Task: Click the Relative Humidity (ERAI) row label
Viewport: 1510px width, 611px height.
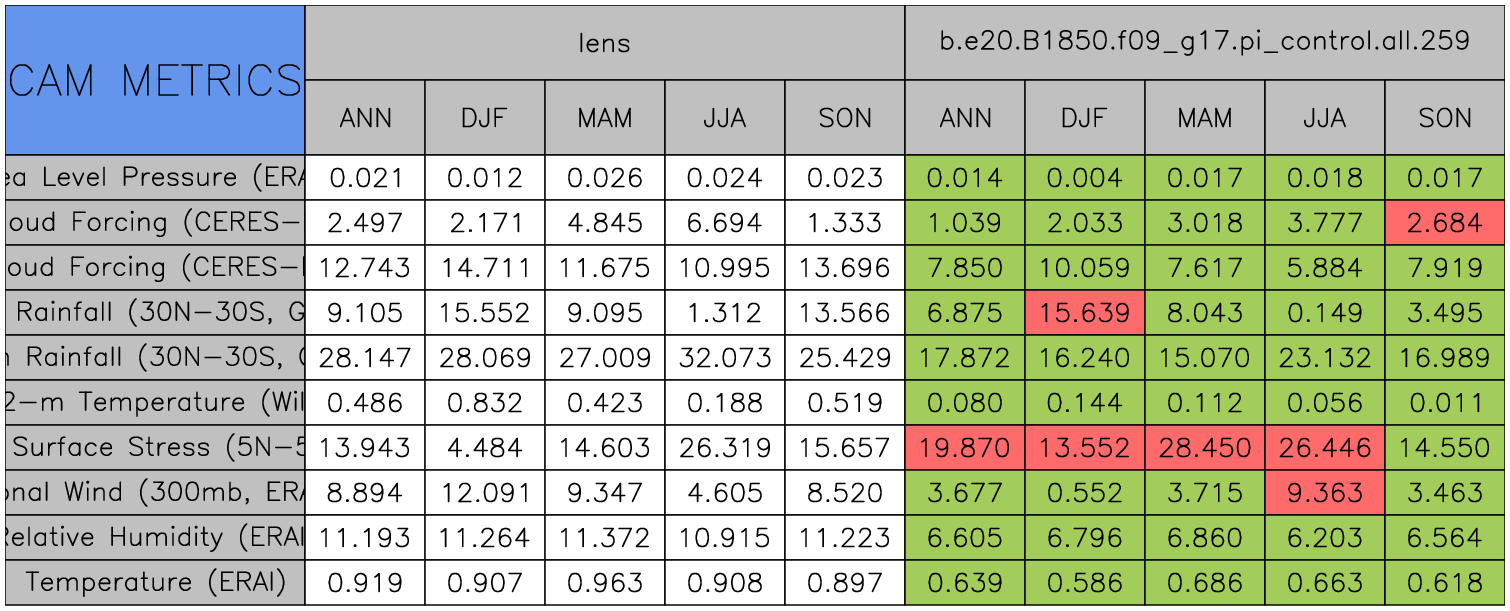Action: pyautogui.click(x=155, y=538)
